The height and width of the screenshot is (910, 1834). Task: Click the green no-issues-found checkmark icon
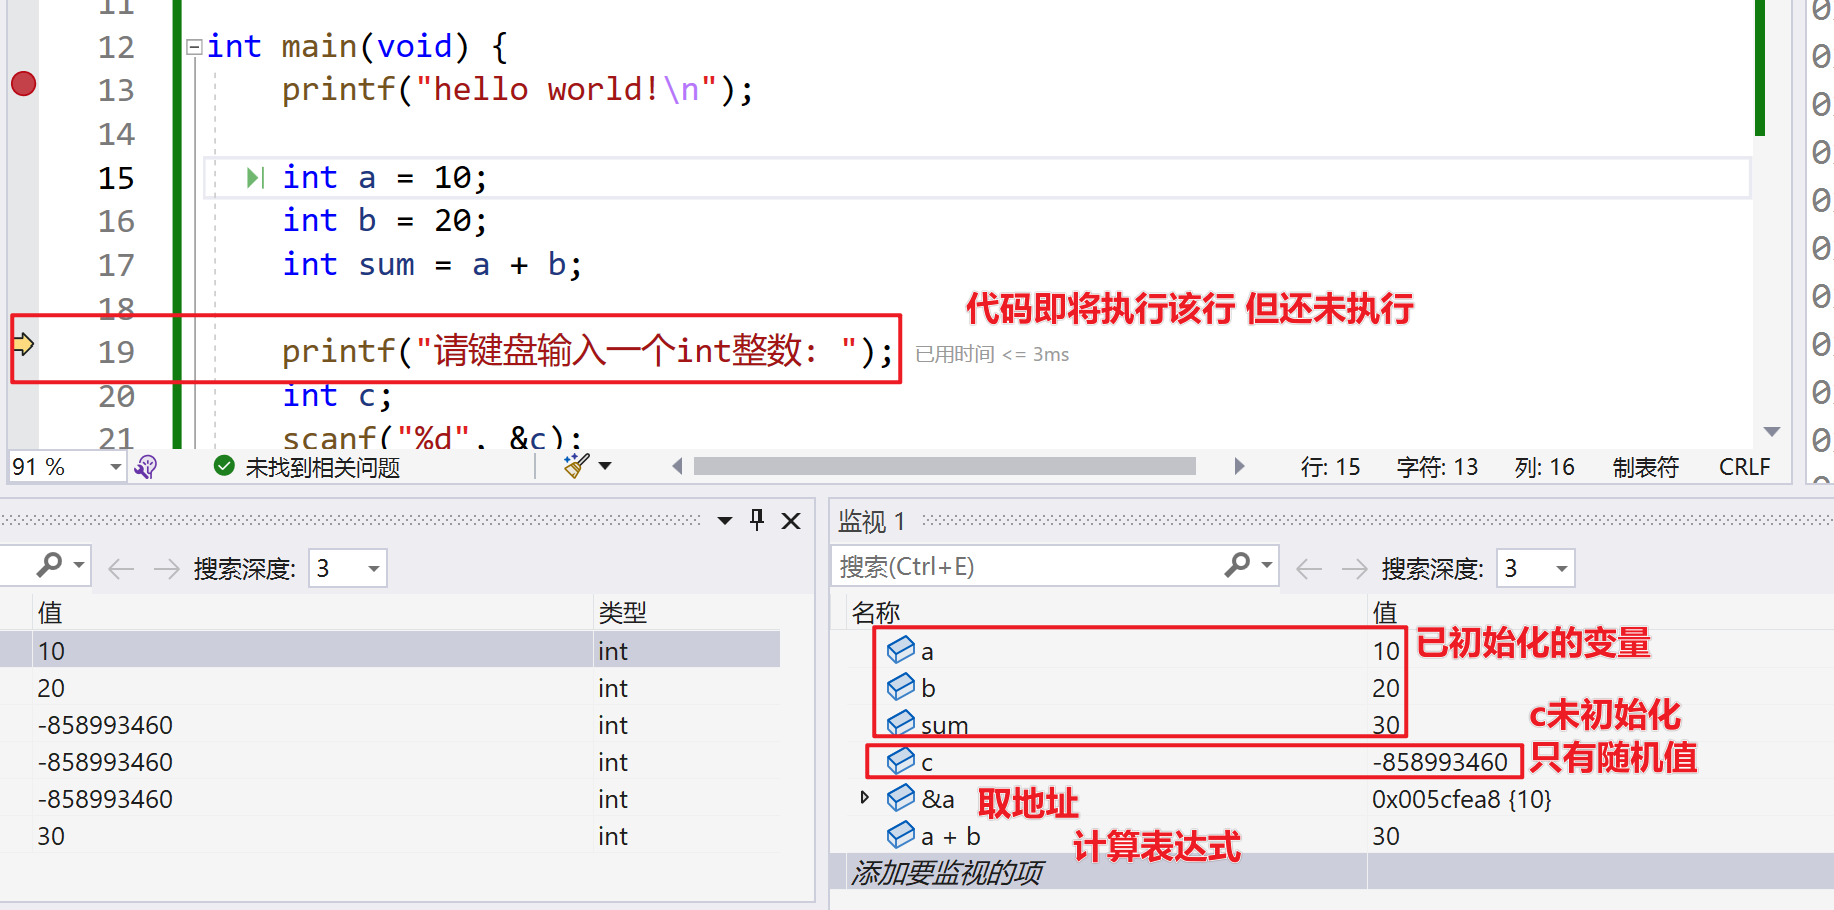[x=224, y=466]
